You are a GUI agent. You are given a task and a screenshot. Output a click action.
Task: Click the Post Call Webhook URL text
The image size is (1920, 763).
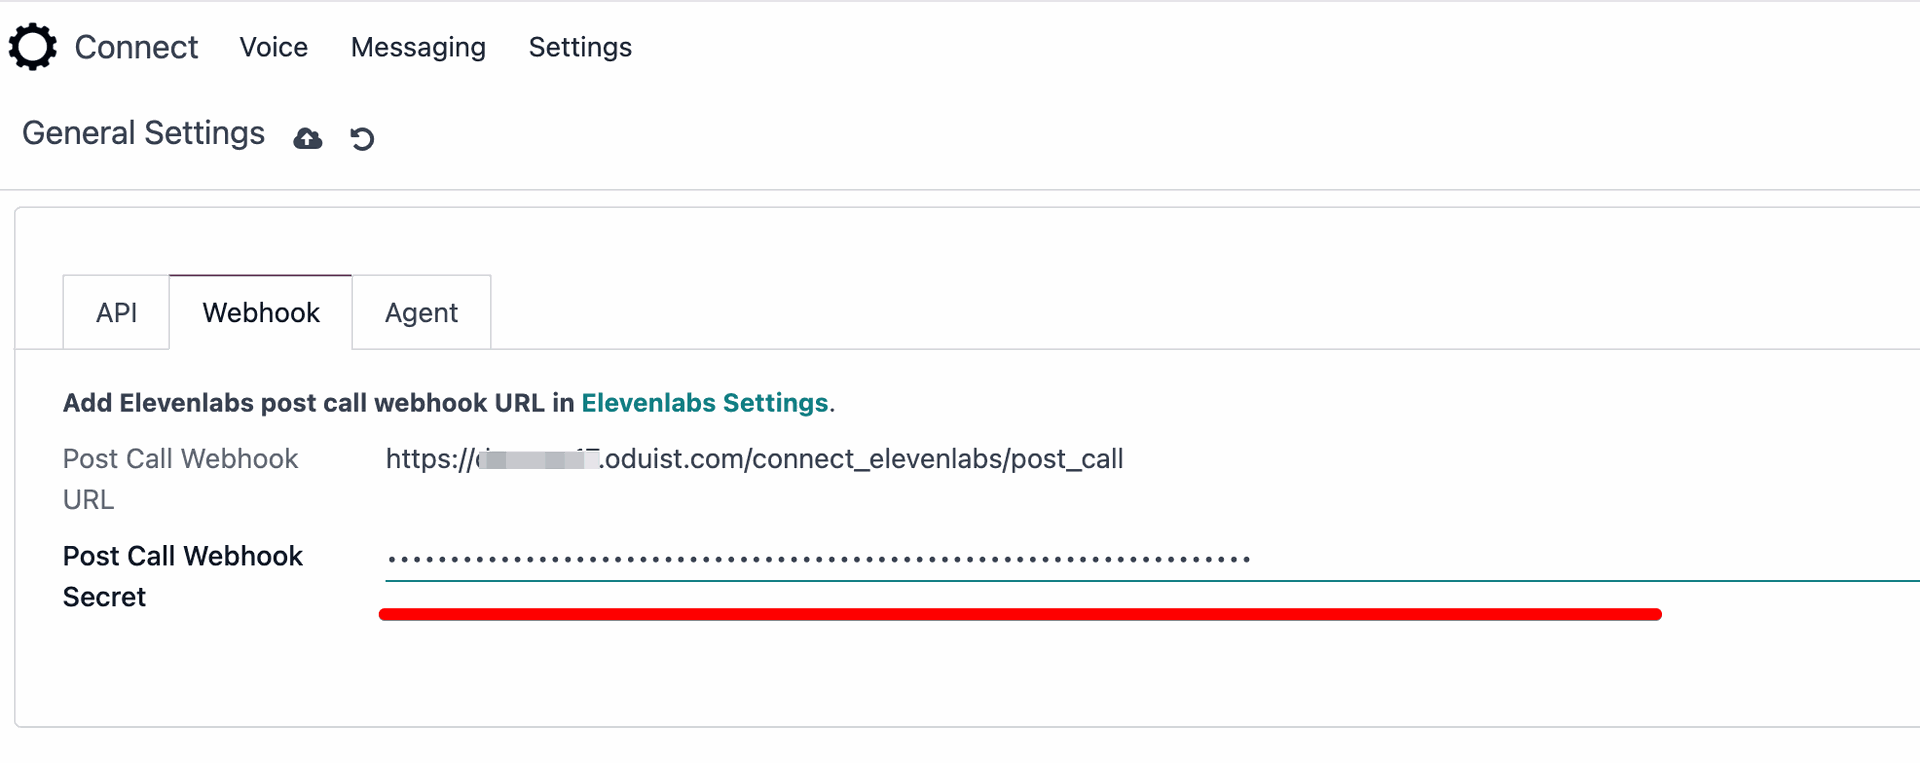point(755,459)
